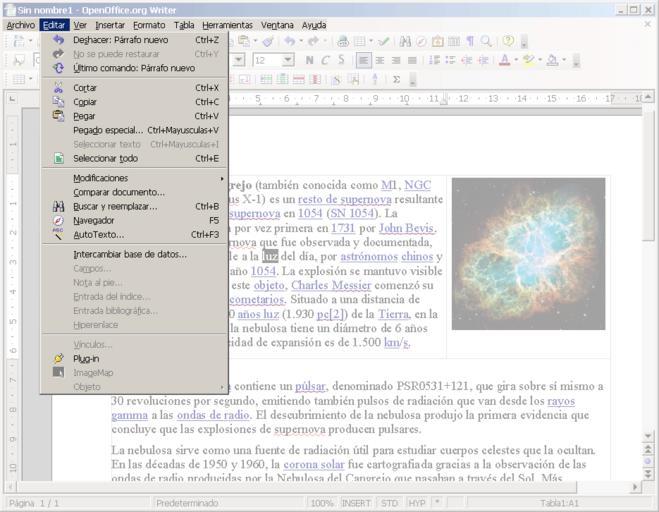Toggle INSERT mode in status bar
Viewport: 659px width, 512px height.
[x=355, y=503]
